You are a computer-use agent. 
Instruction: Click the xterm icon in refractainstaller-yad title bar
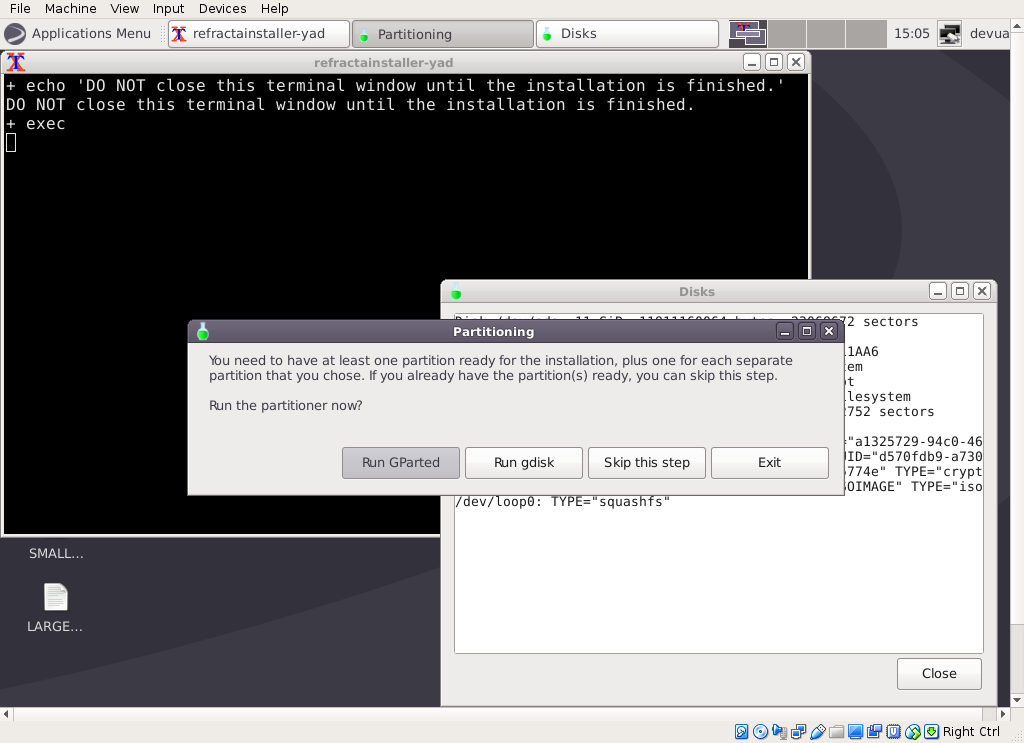16,63
